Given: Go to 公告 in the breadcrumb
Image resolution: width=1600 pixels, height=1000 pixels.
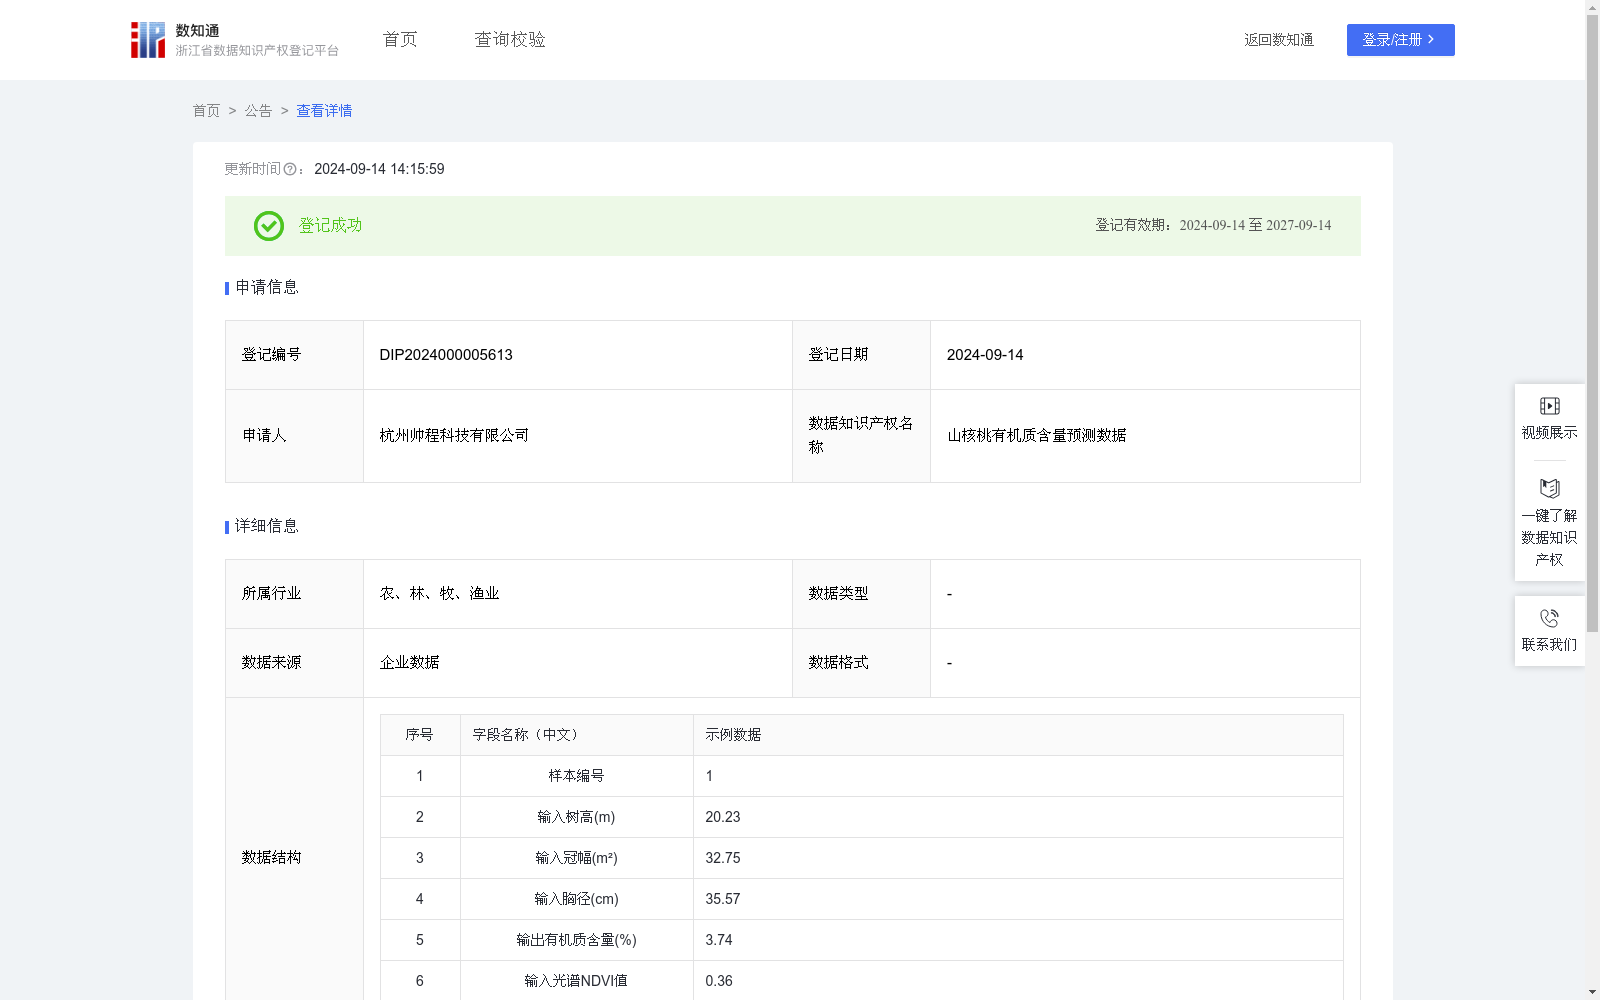Looking at the screenshot, I should [x=258, y=111].
